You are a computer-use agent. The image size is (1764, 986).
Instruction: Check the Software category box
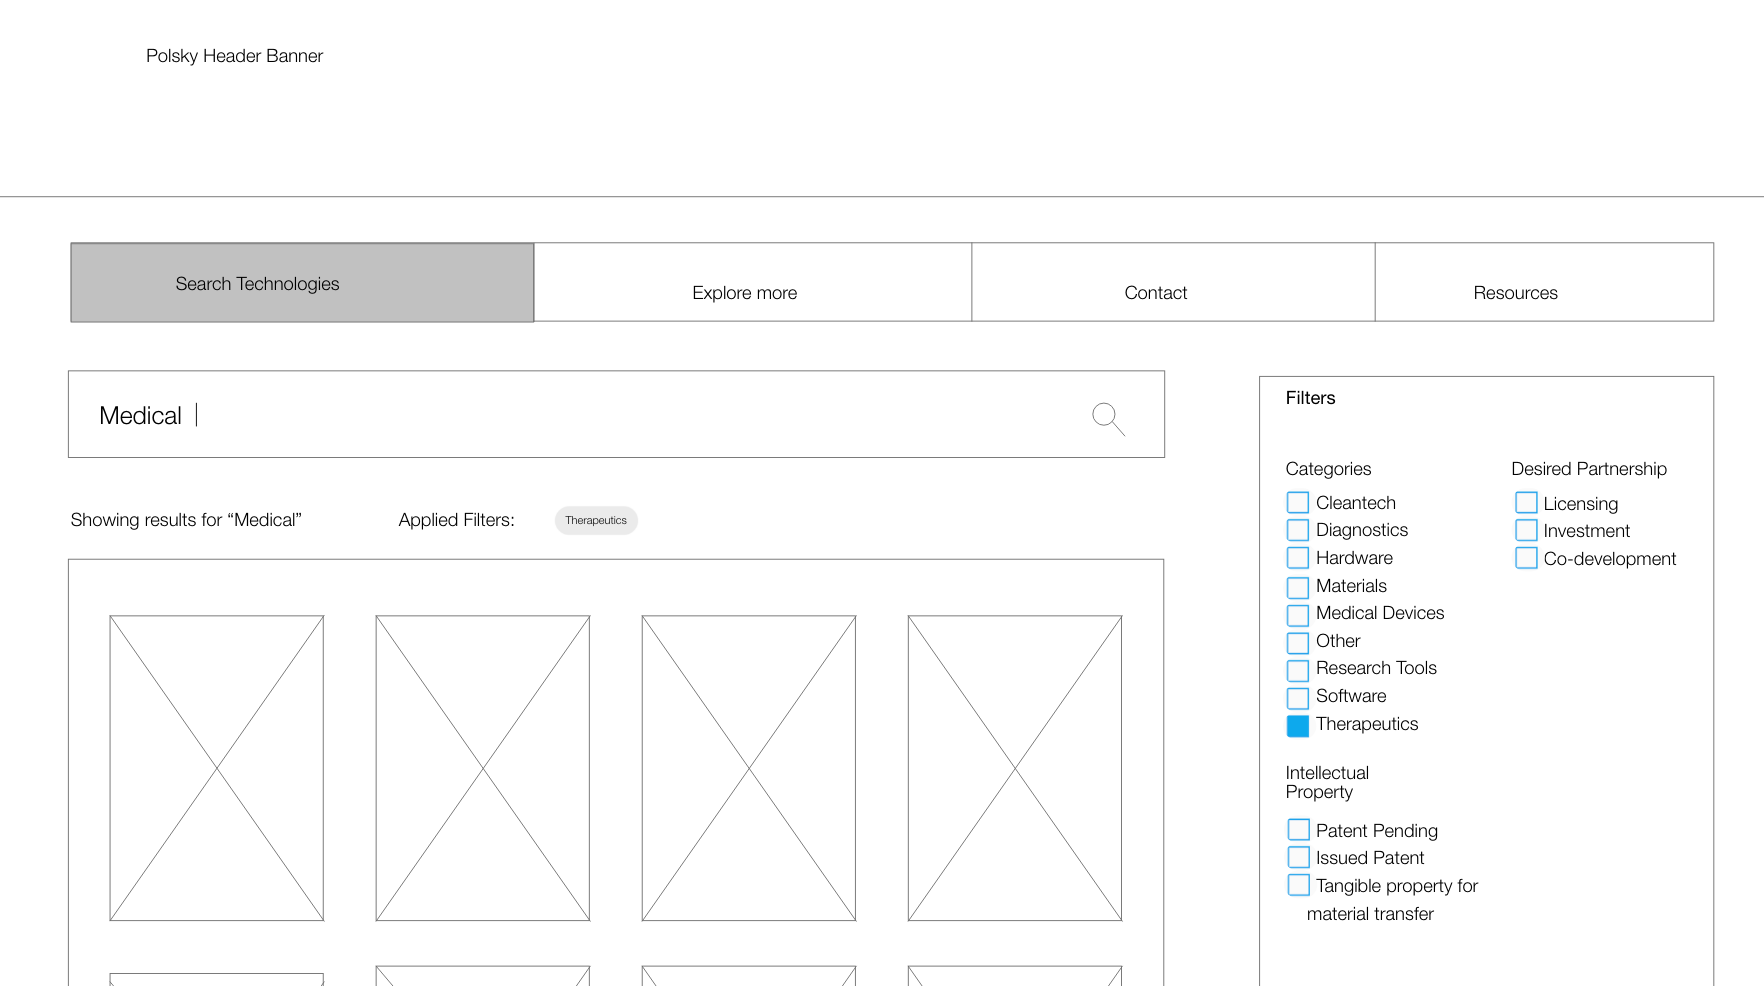pyautogui.click(x=1298, y=698)
